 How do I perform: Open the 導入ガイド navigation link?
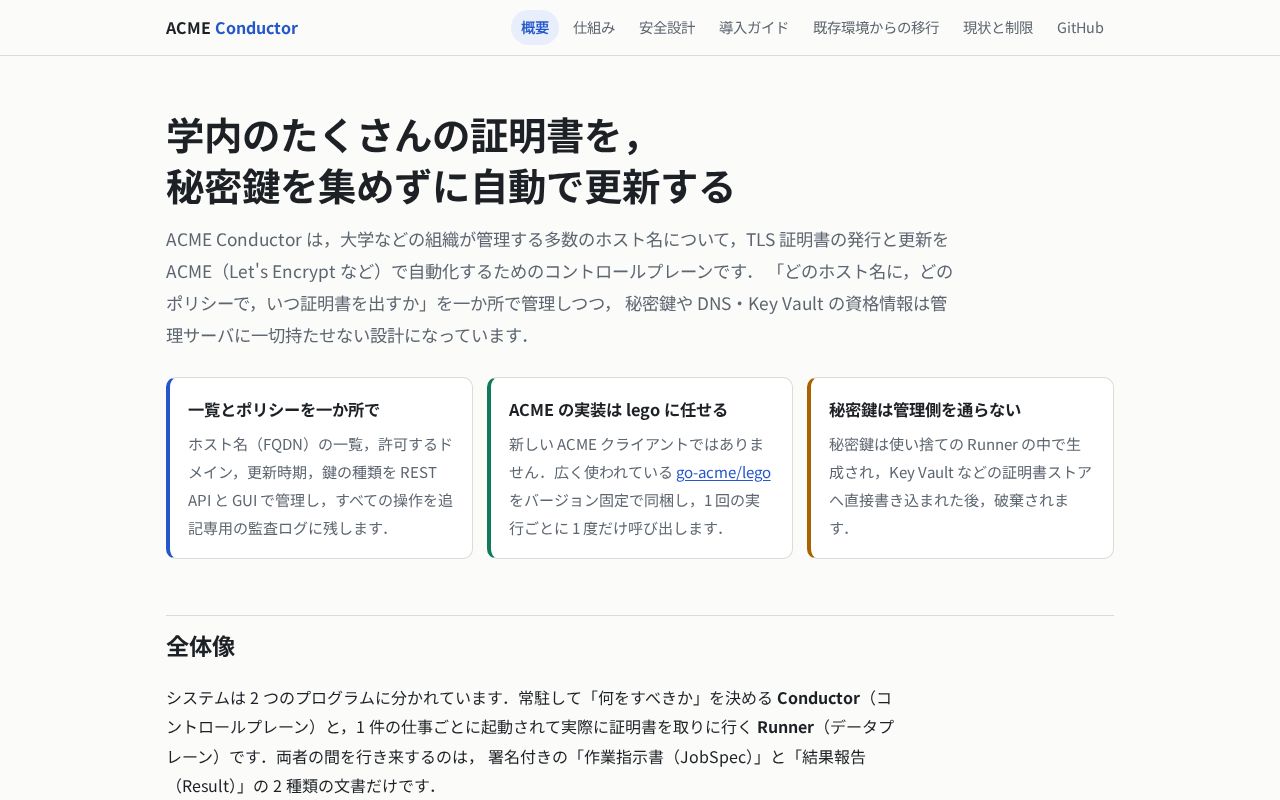click(754, 28)
